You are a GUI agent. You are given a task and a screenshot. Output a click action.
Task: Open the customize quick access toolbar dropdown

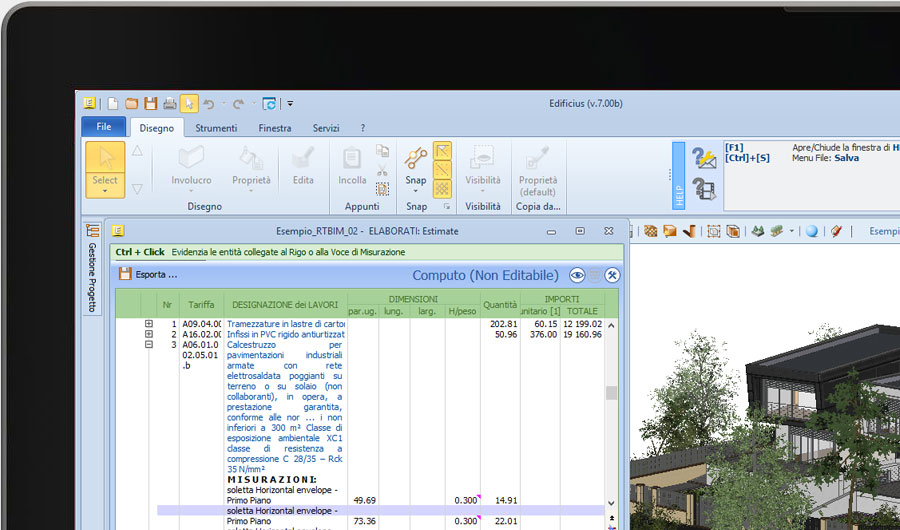290,104
